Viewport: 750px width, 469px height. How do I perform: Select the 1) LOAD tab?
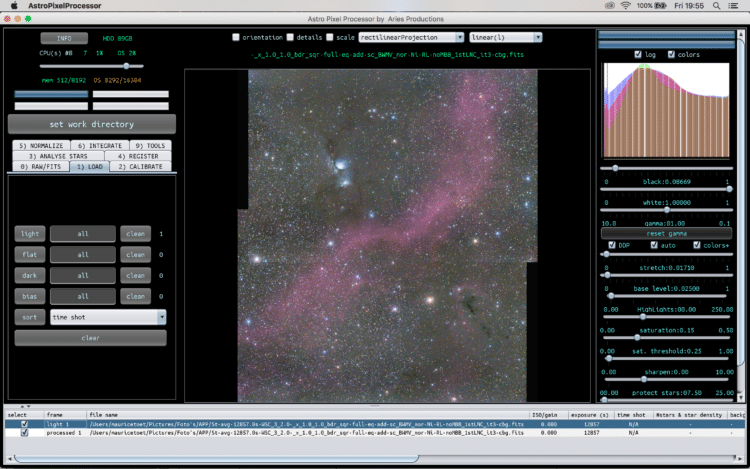[x=89, y=166]
